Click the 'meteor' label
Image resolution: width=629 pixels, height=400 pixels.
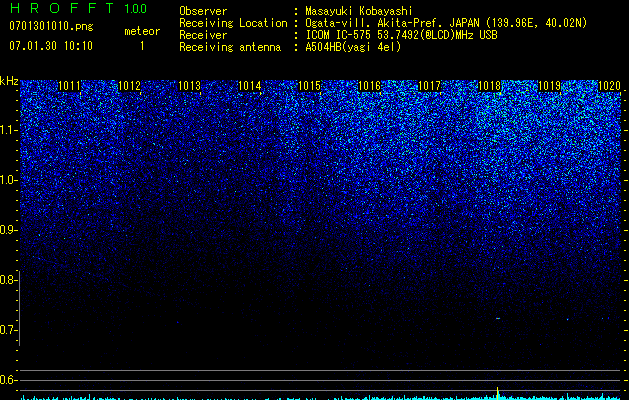point(142,31)
